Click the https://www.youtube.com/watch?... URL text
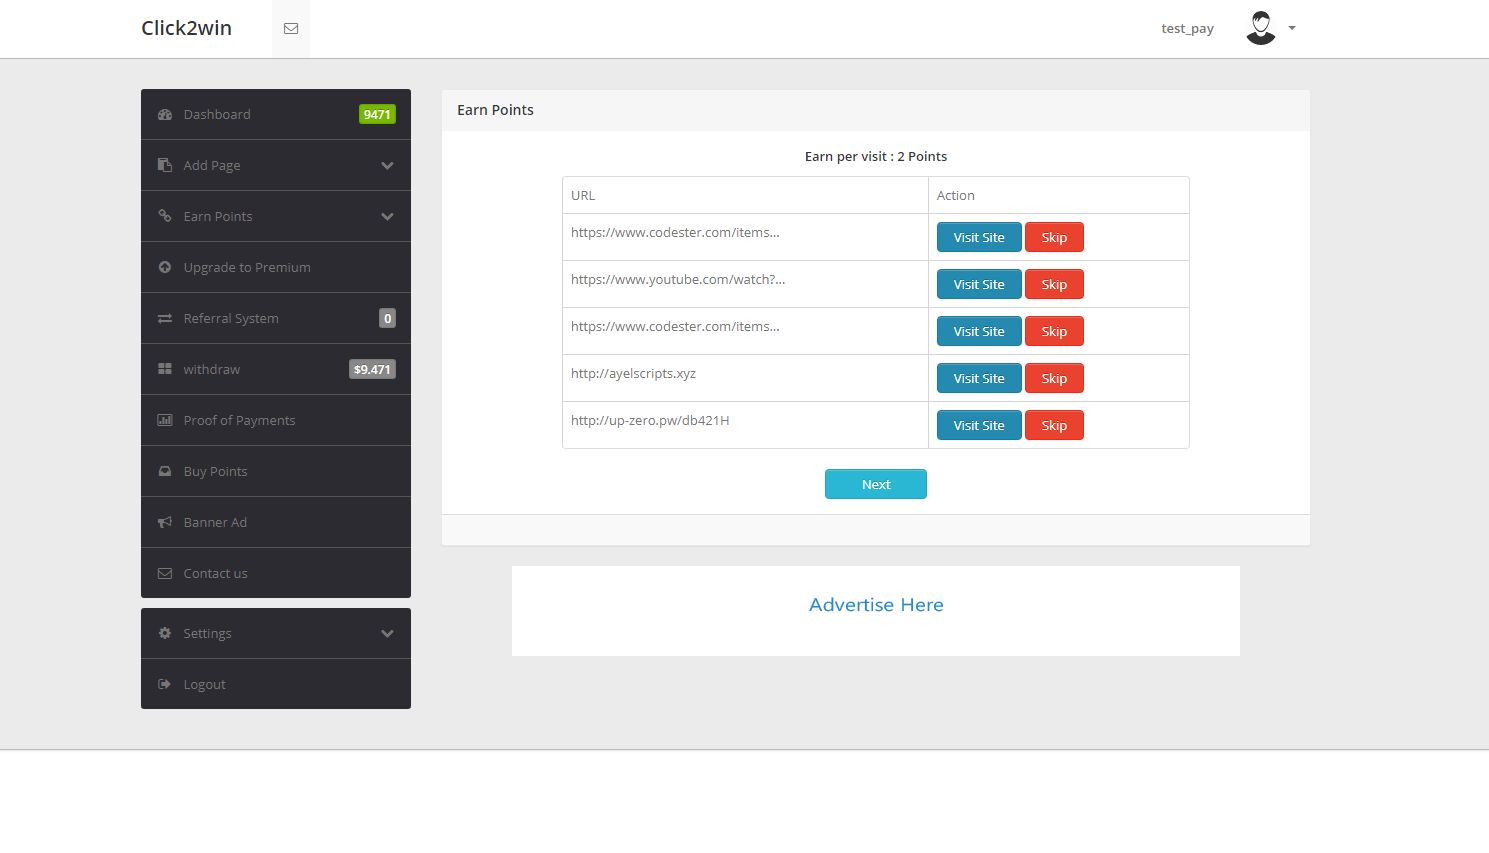This screenshot has width=1489, height=853. tap(678, 280)
